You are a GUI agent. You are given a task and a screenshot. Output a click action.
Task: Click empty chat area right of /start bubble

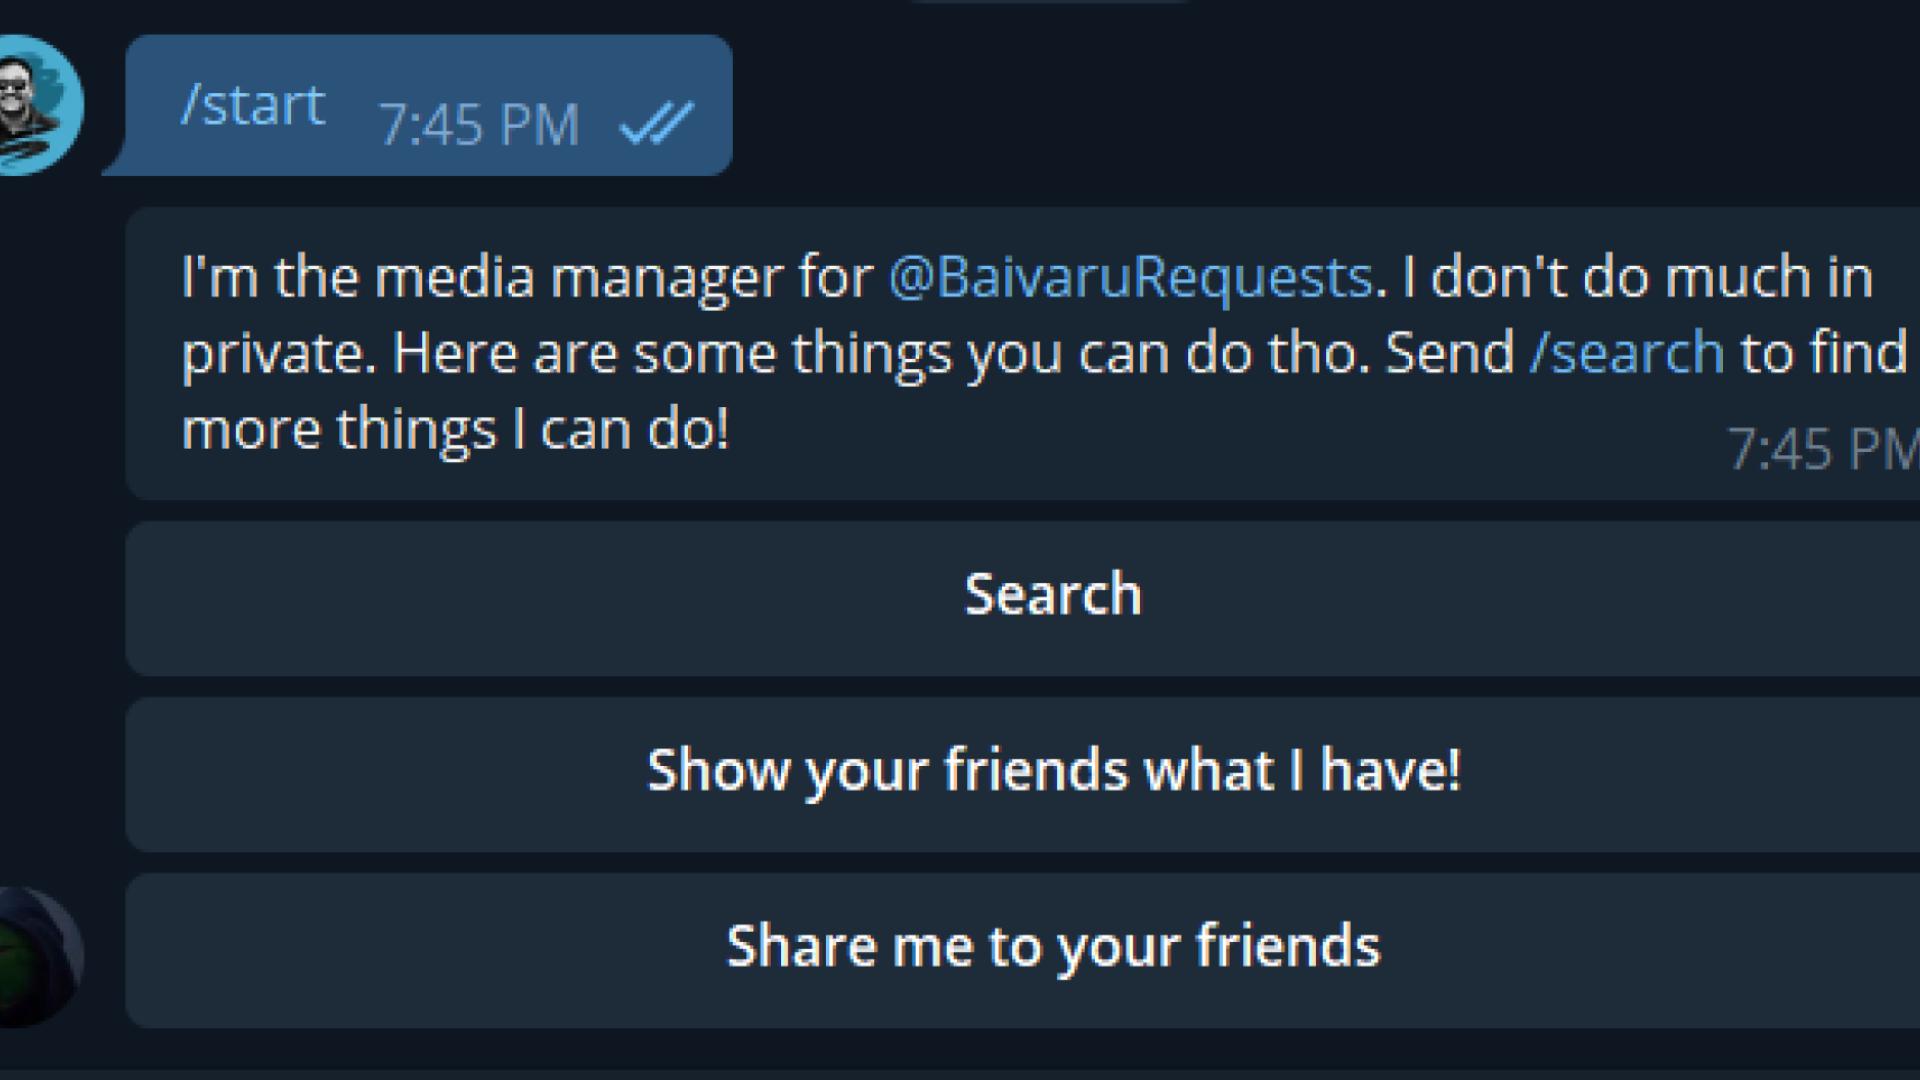pyautogui.click(x=1300, y=105)
